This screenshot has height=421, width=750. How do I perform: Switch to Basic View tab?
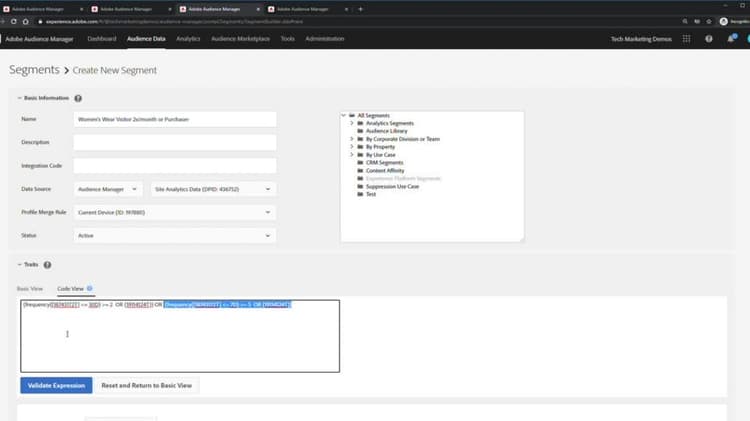coord(30,288)
